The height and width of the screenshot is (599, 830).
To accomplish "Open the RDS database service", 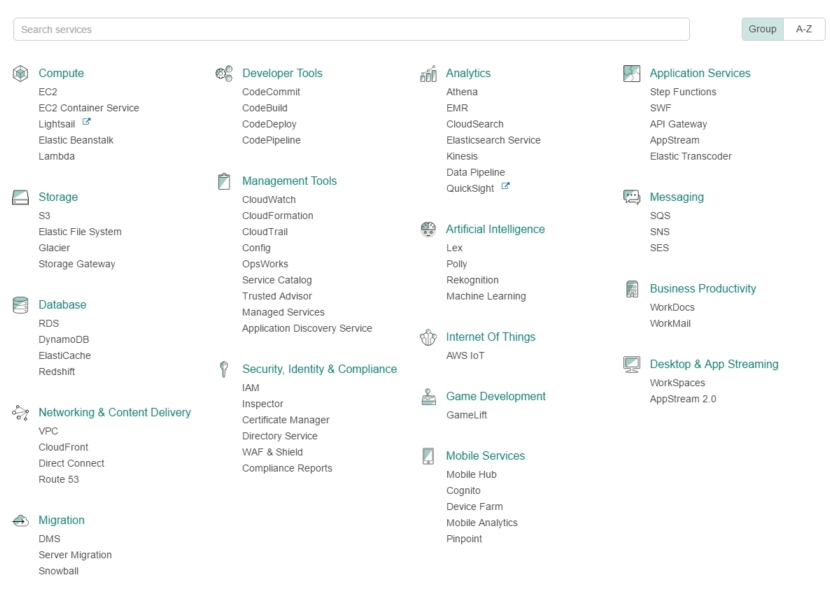I will click(x=49, y=323).
